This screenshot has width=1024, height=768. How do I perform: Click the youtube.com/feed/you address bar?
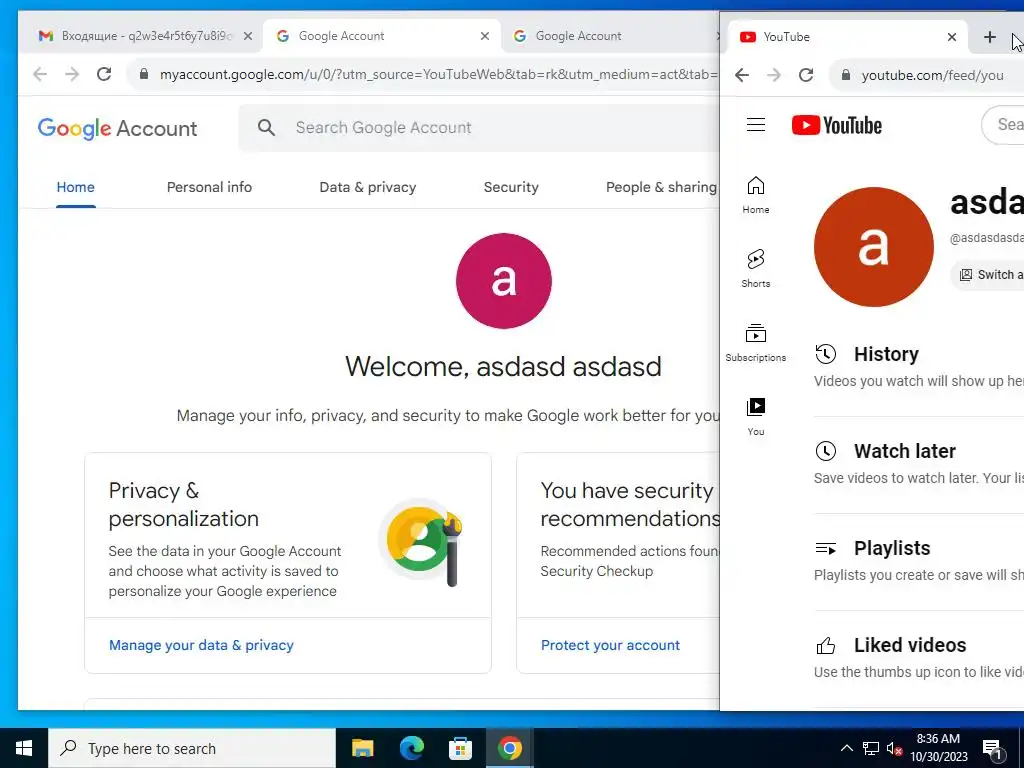(927, 75)
